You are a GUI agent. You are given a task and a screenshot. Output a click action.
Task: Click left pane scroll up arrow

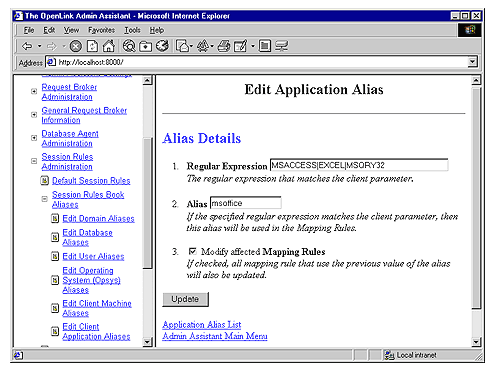point(147,80)
